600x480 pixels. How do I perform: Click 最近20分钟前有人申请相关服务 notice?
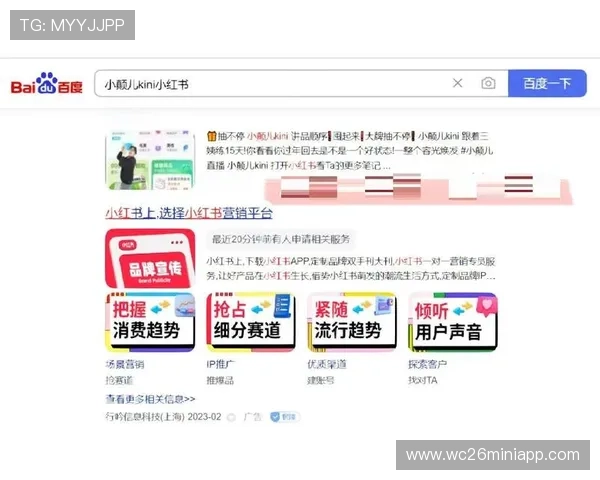click(281, 239)
